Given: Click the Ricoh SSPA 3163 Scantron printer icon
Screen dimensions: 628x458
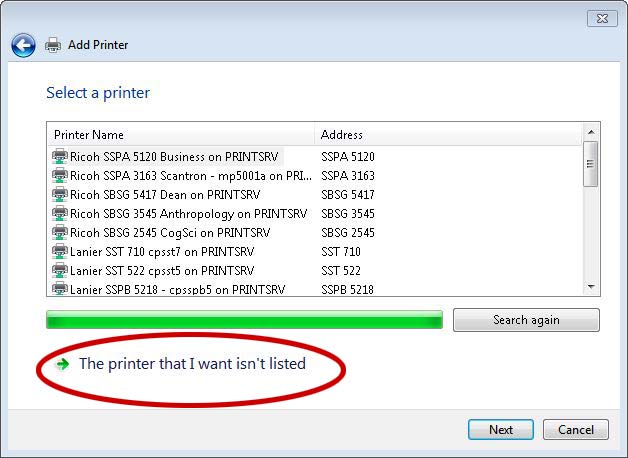Looking at the screenshot, I should (60, 175).
